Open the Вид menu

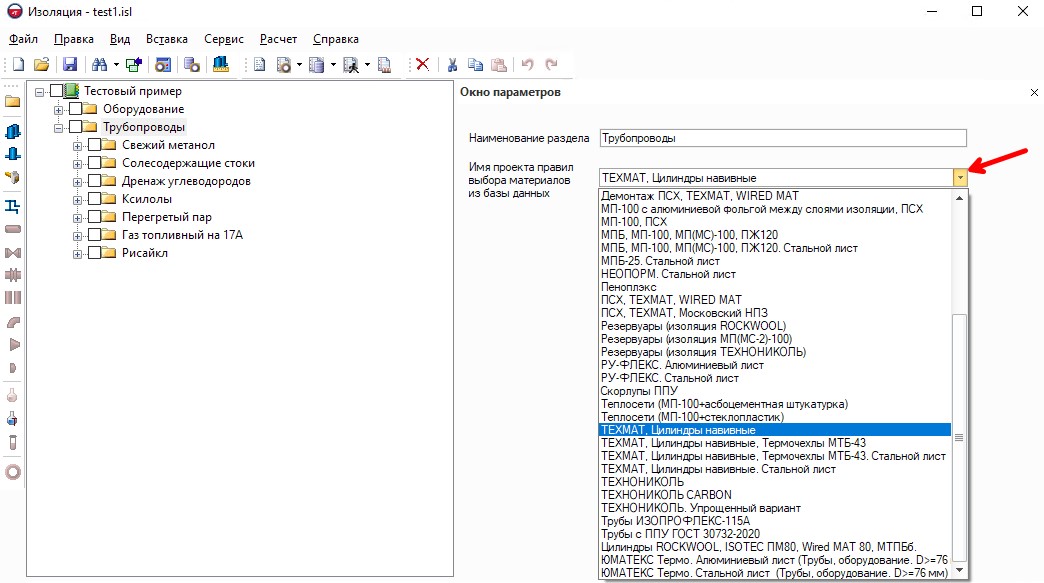pos(120,39)
